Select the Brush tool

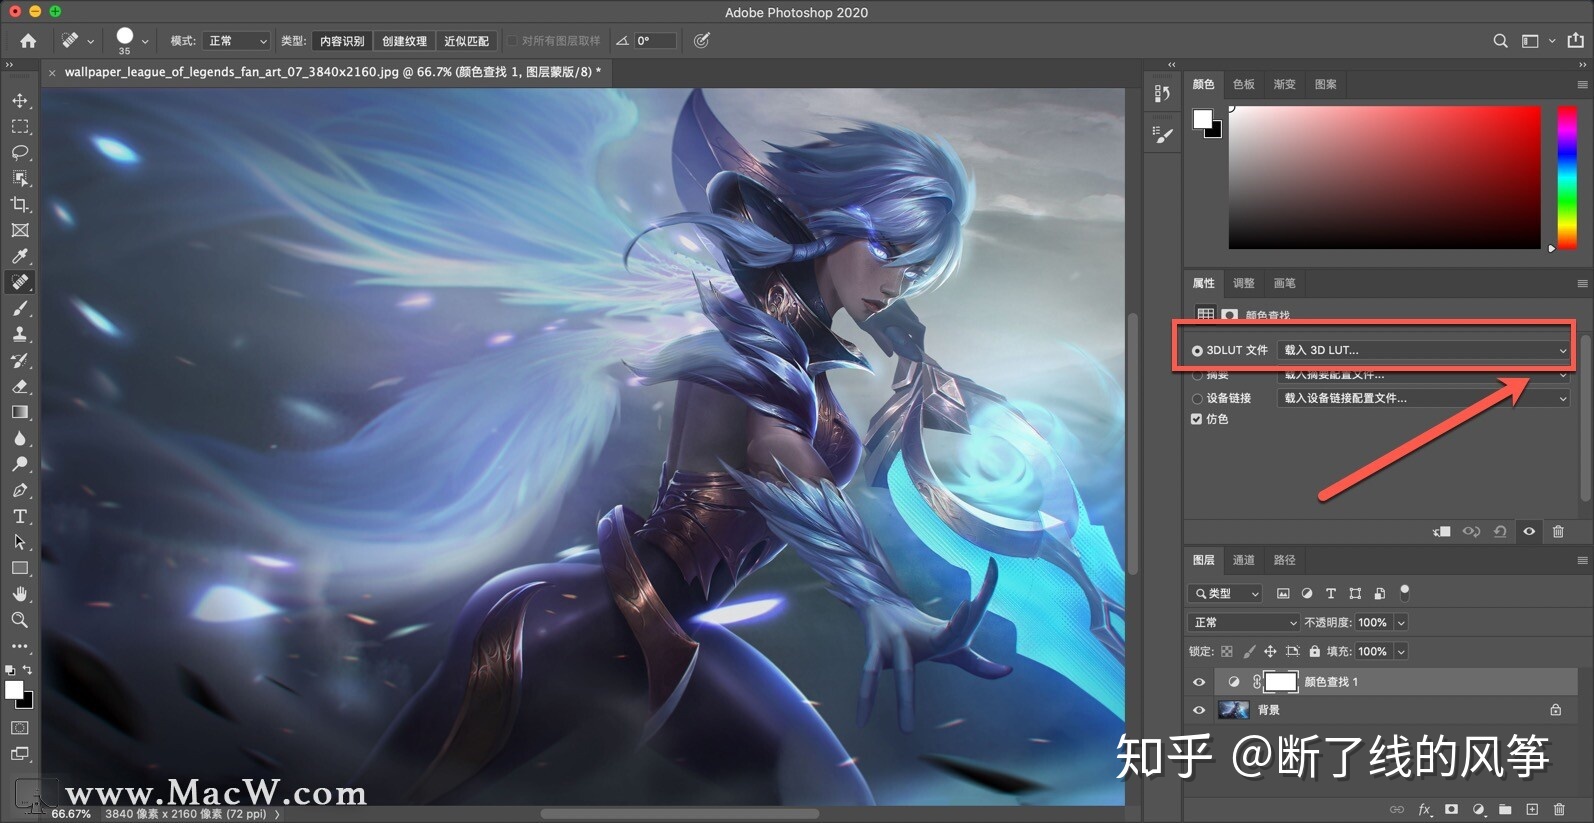(20, 308)
